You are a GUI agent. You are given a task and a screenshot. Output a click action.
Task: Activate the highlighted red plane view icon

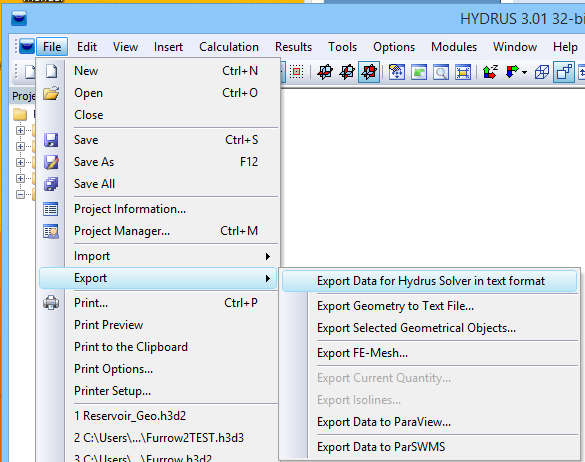(369, 72)
